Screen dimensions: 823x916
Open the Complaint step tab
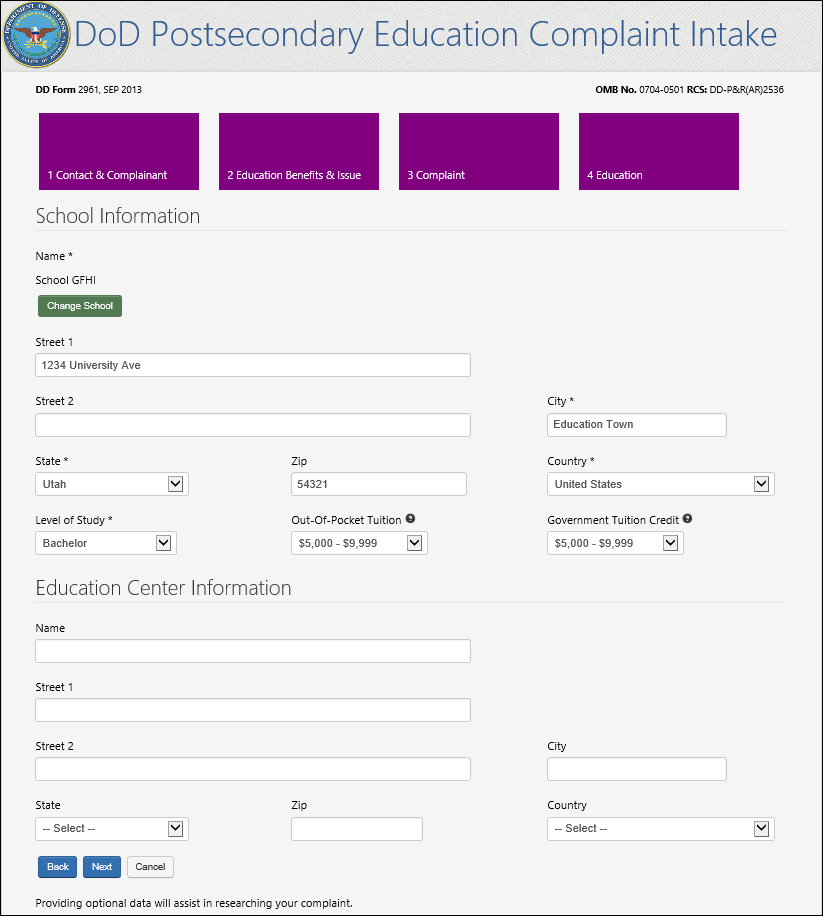pyautogui.click(x=479, y=151)
